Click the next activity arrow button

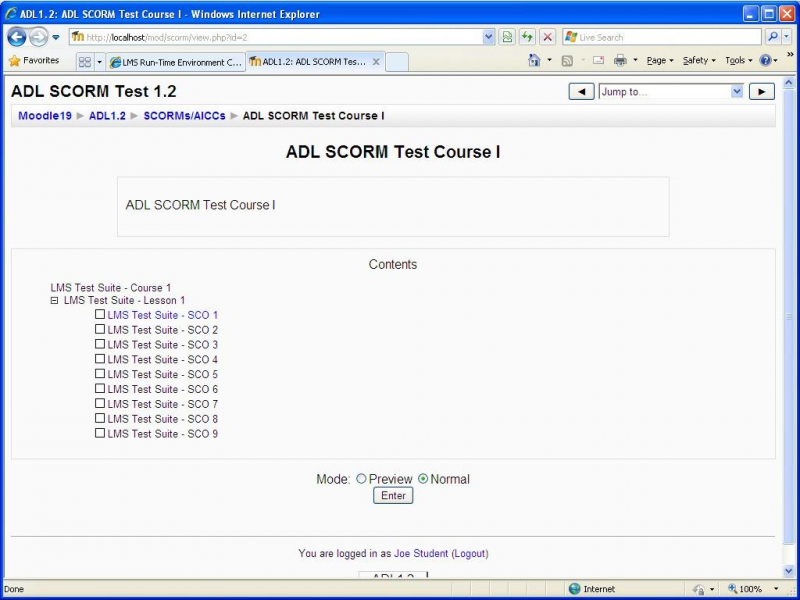tap(762, 92)
